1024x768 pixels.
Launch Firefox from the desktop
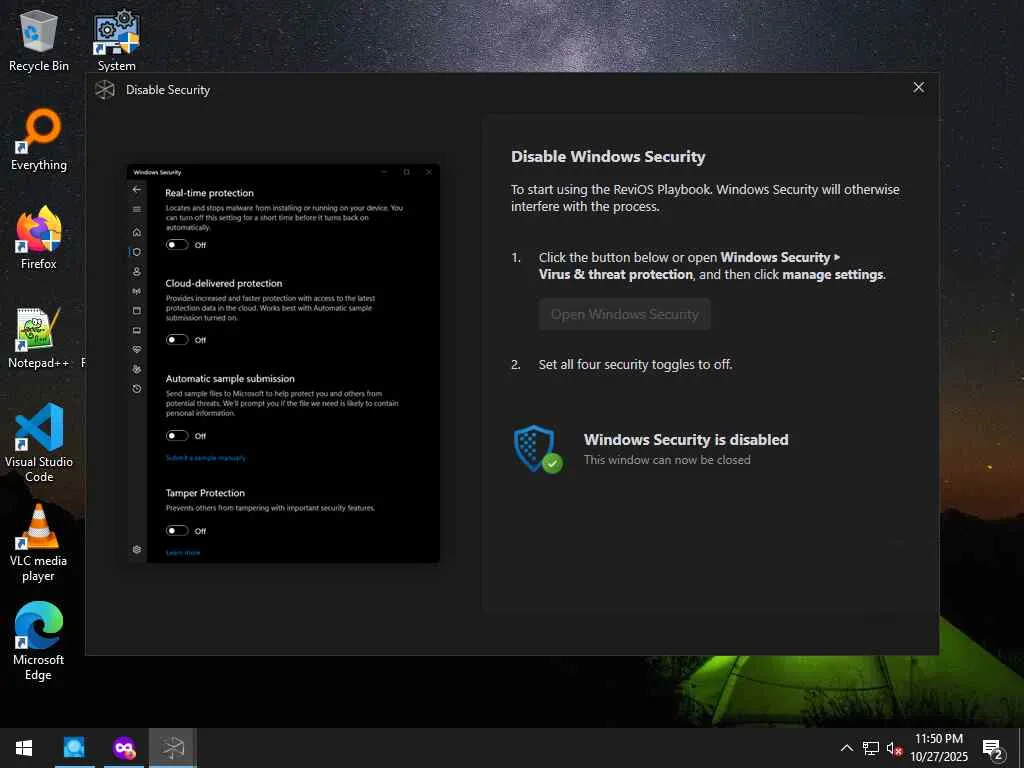[39, 238]
